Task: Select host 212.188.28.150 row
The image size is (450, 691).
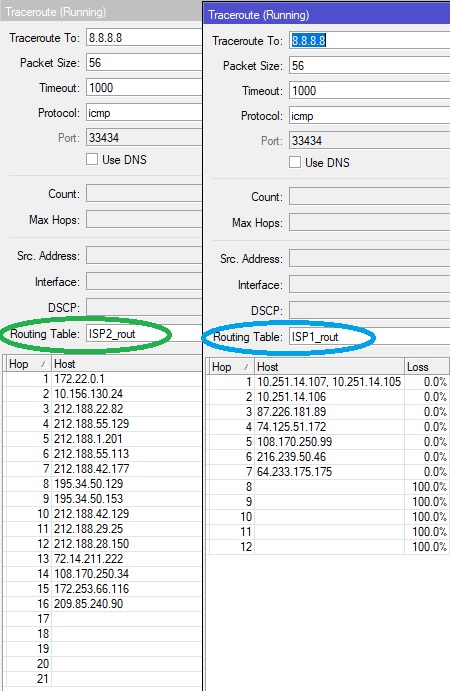Action: point(102,543)
